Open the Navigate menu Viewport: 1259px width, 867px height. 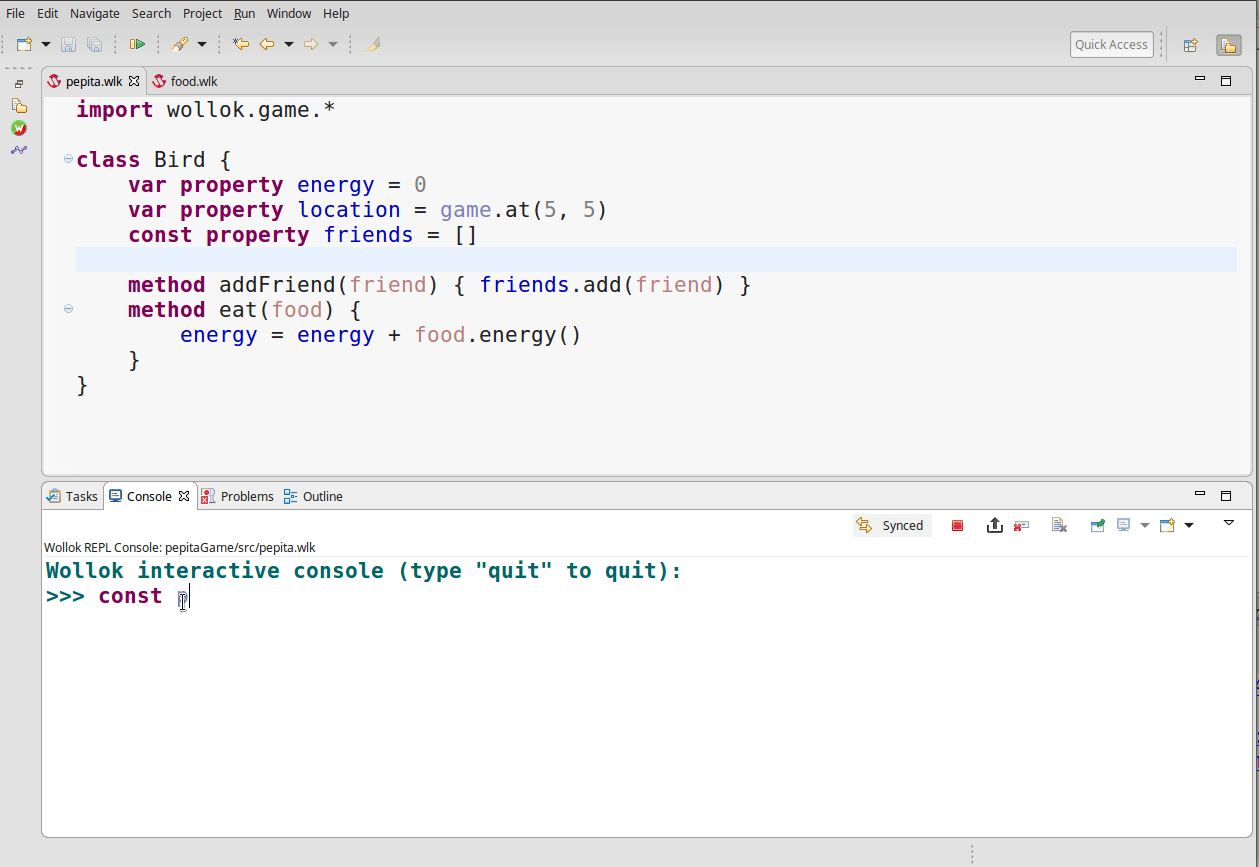(x=95, y=13)
